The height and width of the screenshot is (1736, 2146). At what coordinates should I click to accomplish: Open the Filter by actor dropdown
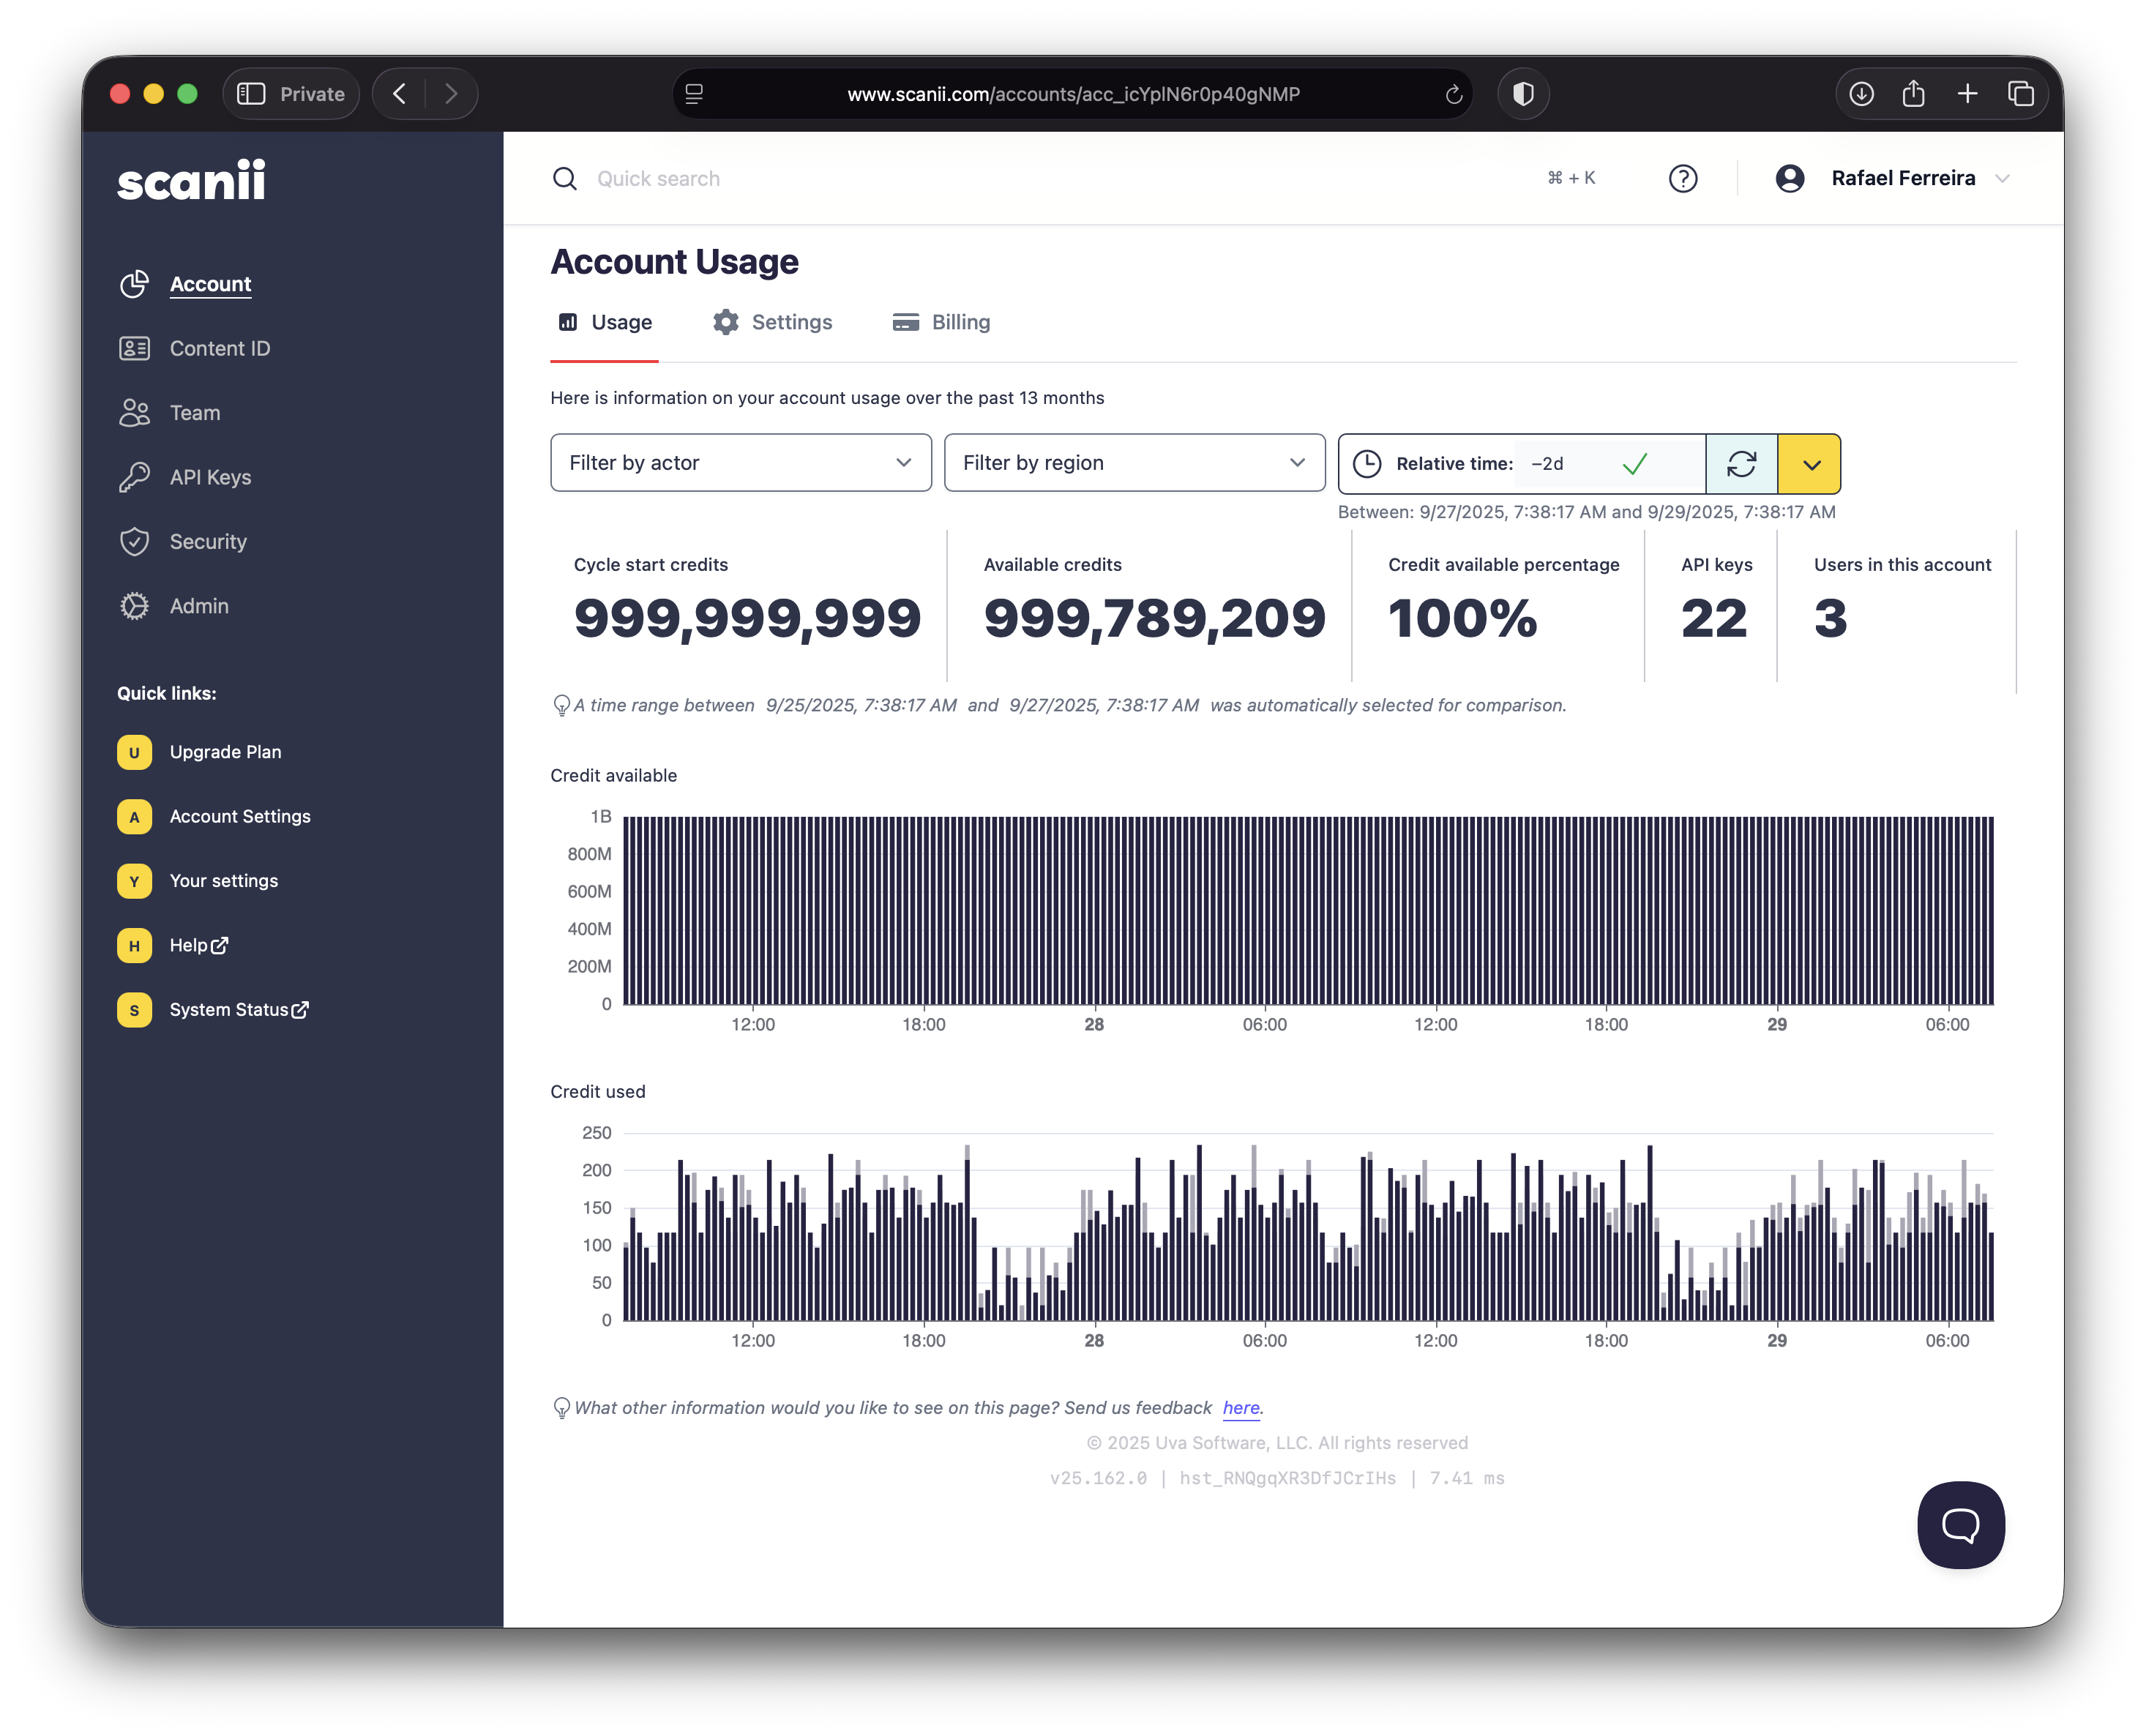click(740, 462)
